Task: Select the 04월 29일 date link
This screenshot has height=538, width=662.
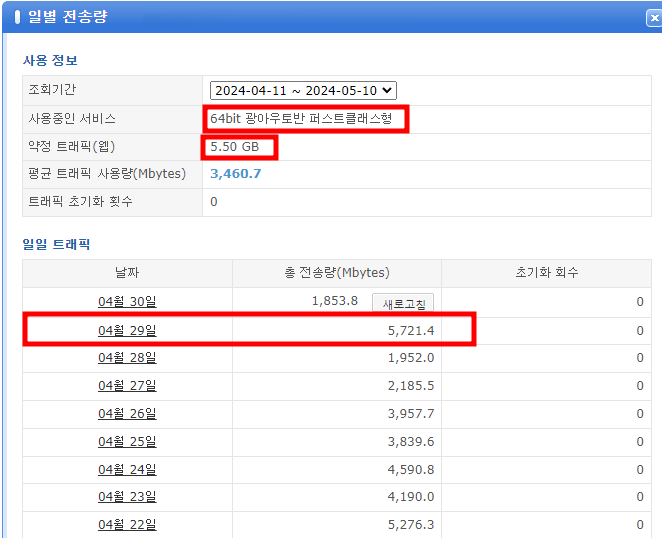Action: [127, 330]
